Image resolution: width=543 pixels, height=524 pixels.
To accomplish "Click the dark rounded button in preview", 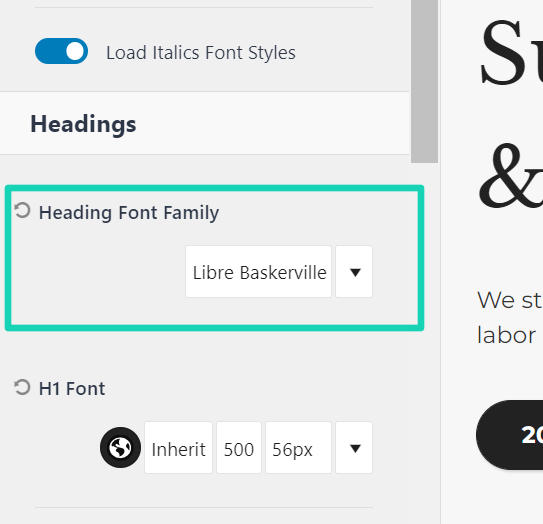I will point(509,435).
